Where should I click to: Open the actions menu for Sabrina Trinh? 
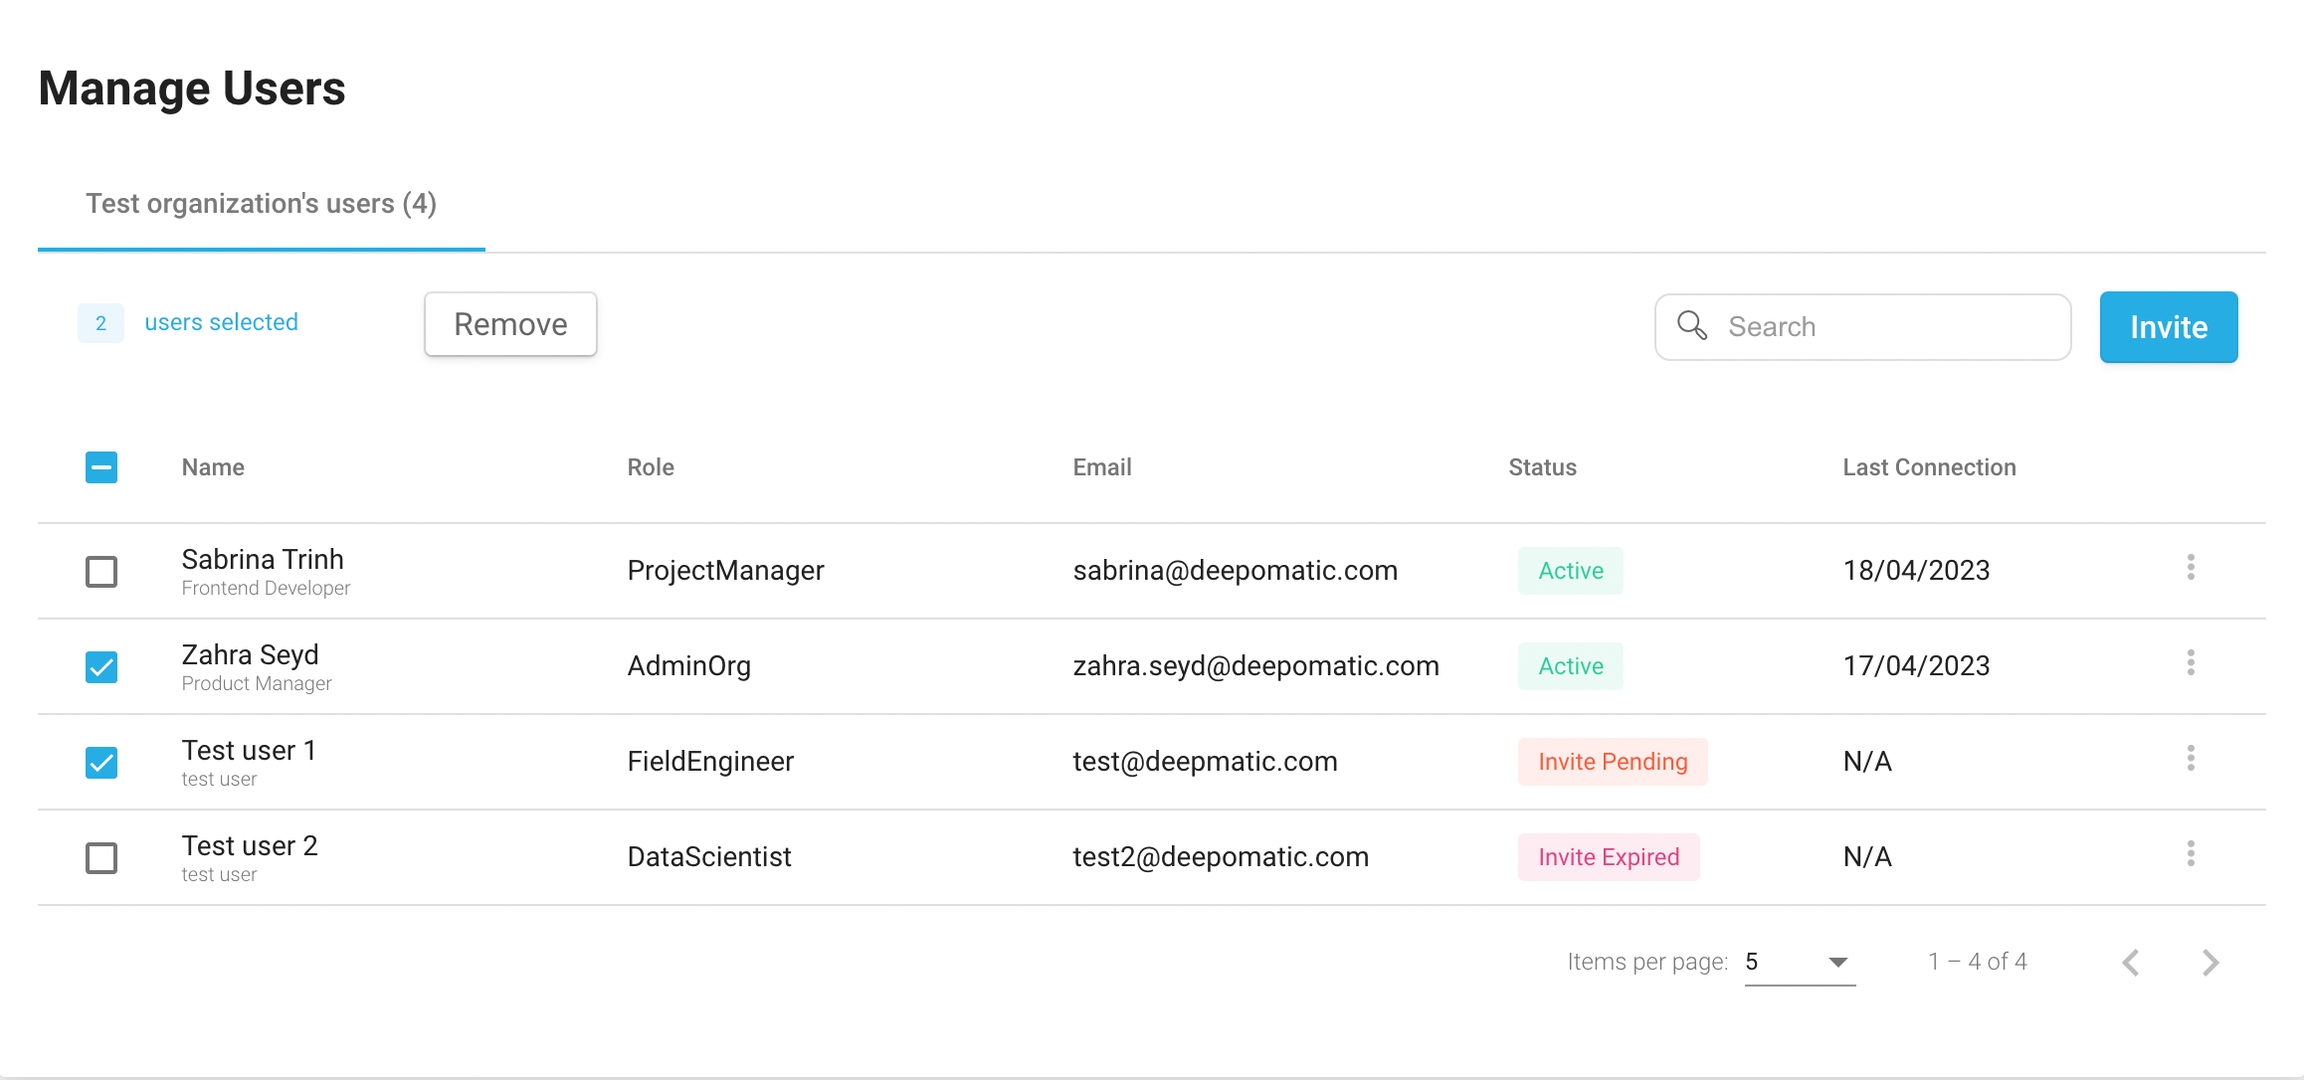point(2190,568)
